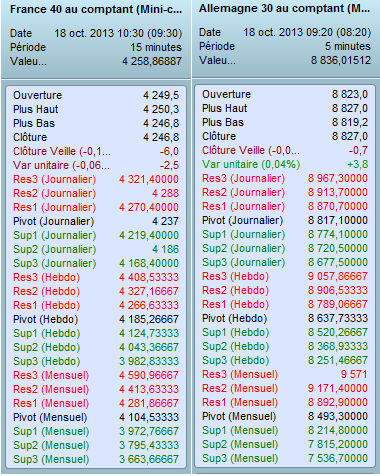Image resolution: width=380 pixels, height=476 pixels.
Task: Select Allemagne 30 Pivot (Mensuel) 8 493,30000
Action: [285, 416]
